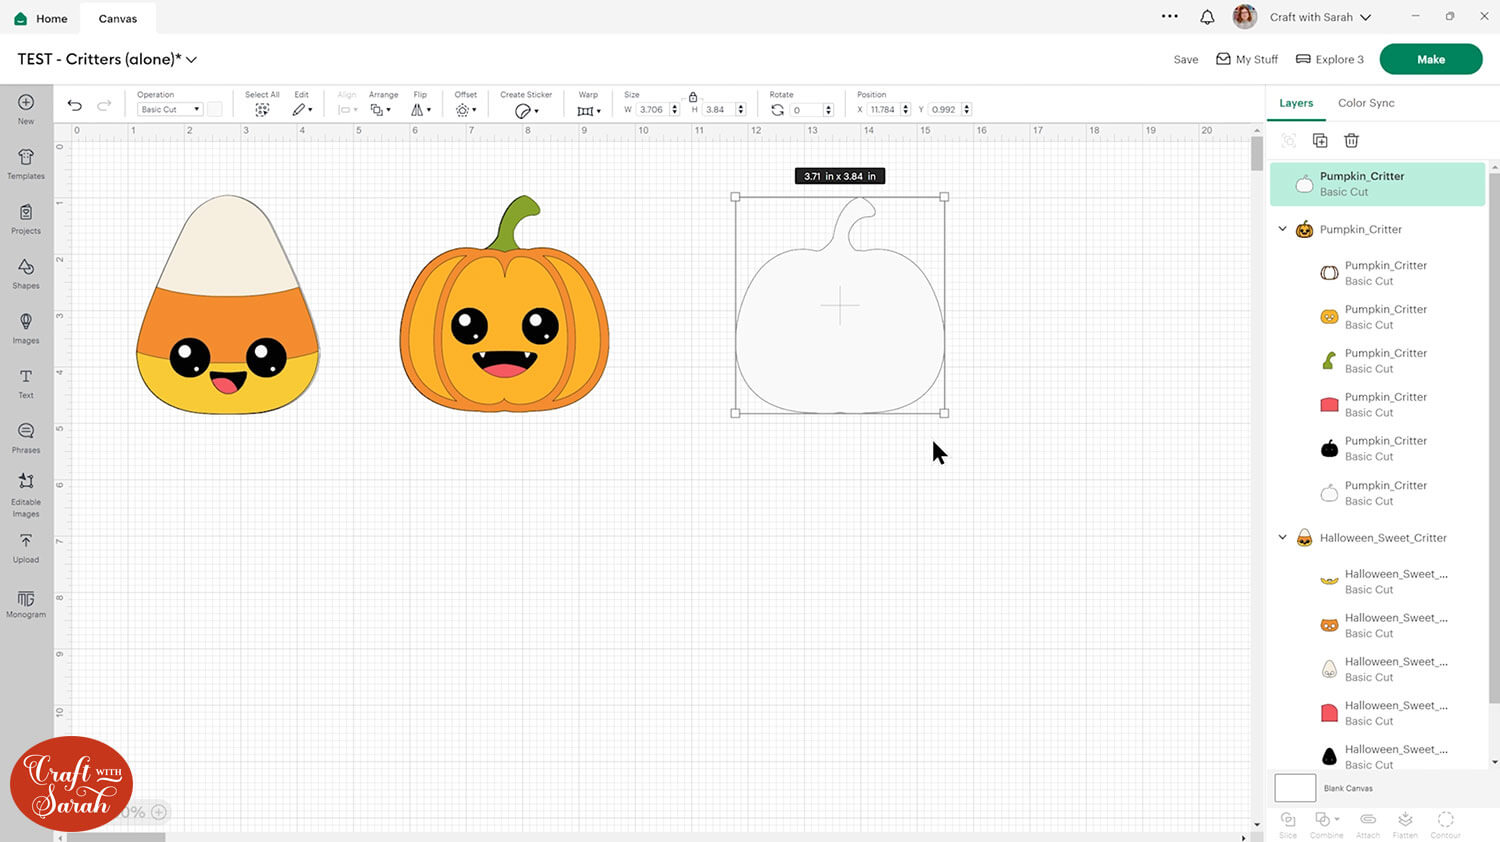Undo the last action
1500x842 pixels.
tap(74, 105)
